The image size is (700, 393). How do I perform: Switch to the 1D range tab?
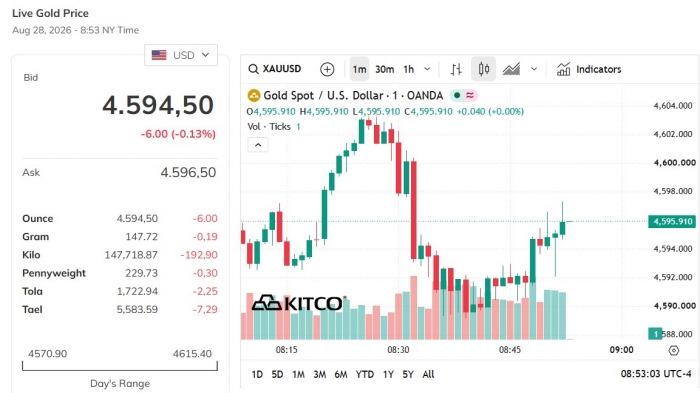(257, 374)
